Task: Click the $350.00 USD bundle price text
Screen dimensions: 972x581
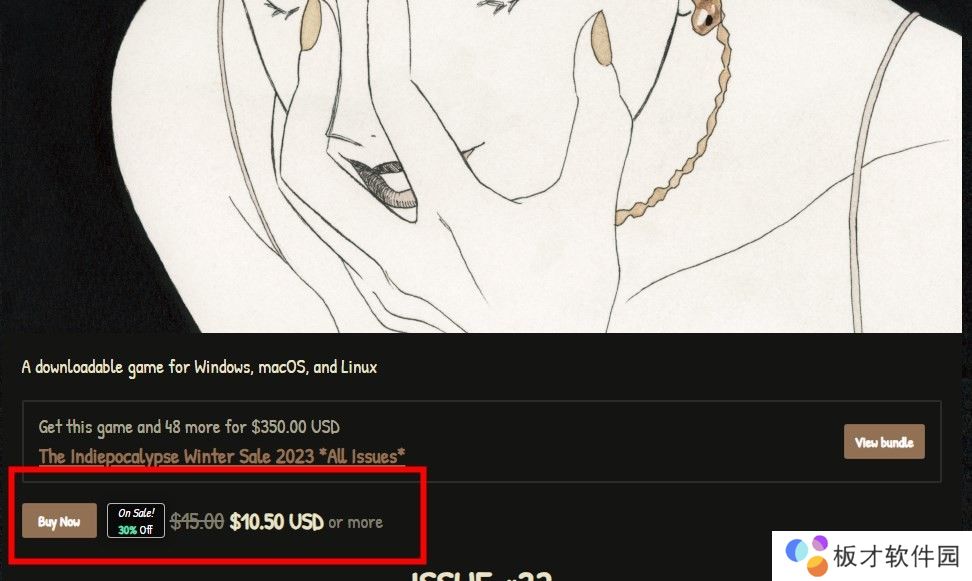Action: 295,427
